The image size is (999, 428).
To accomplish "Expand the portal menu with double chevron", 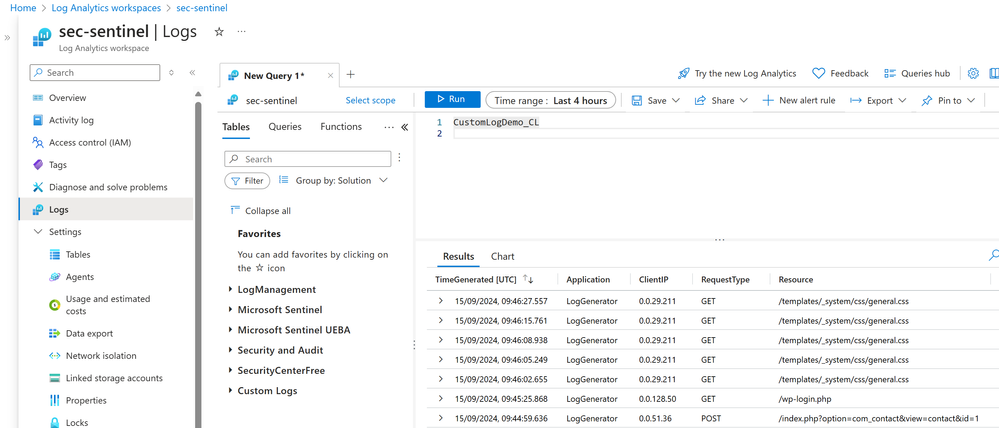I will [x=8, y=38].
